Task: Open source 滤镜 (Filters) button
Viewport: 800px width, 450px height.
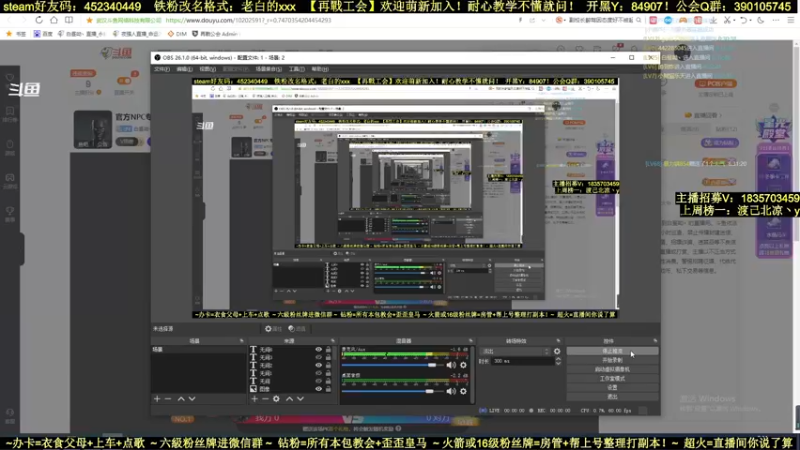Action: tap(297, 329)
